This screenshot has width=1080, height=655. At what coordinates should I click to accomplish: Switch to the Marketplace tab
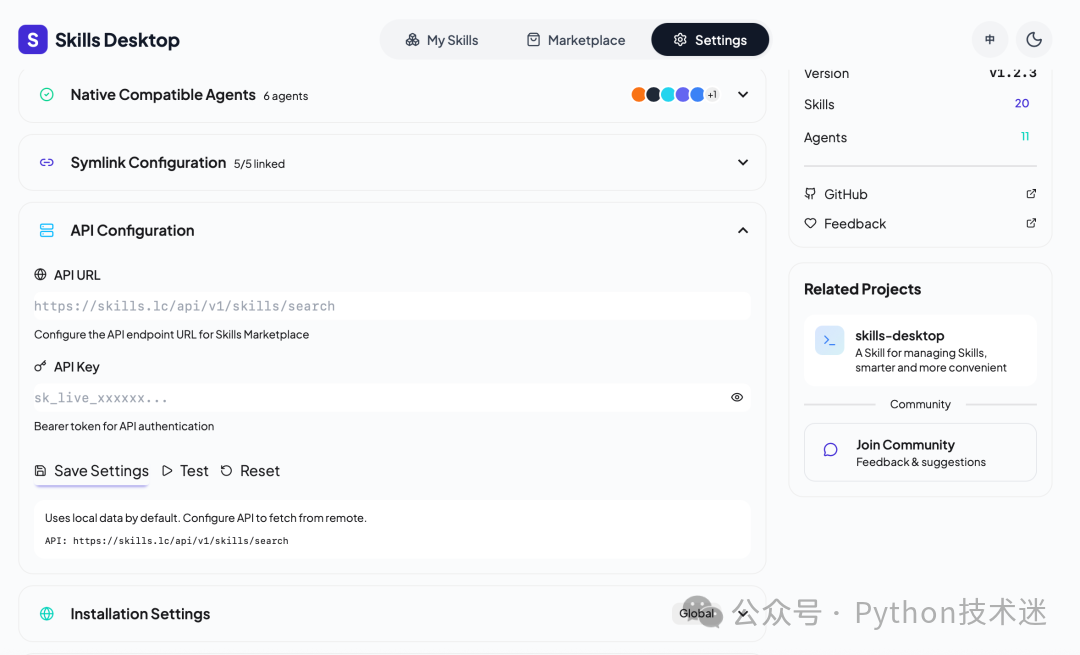click(576, 40)
